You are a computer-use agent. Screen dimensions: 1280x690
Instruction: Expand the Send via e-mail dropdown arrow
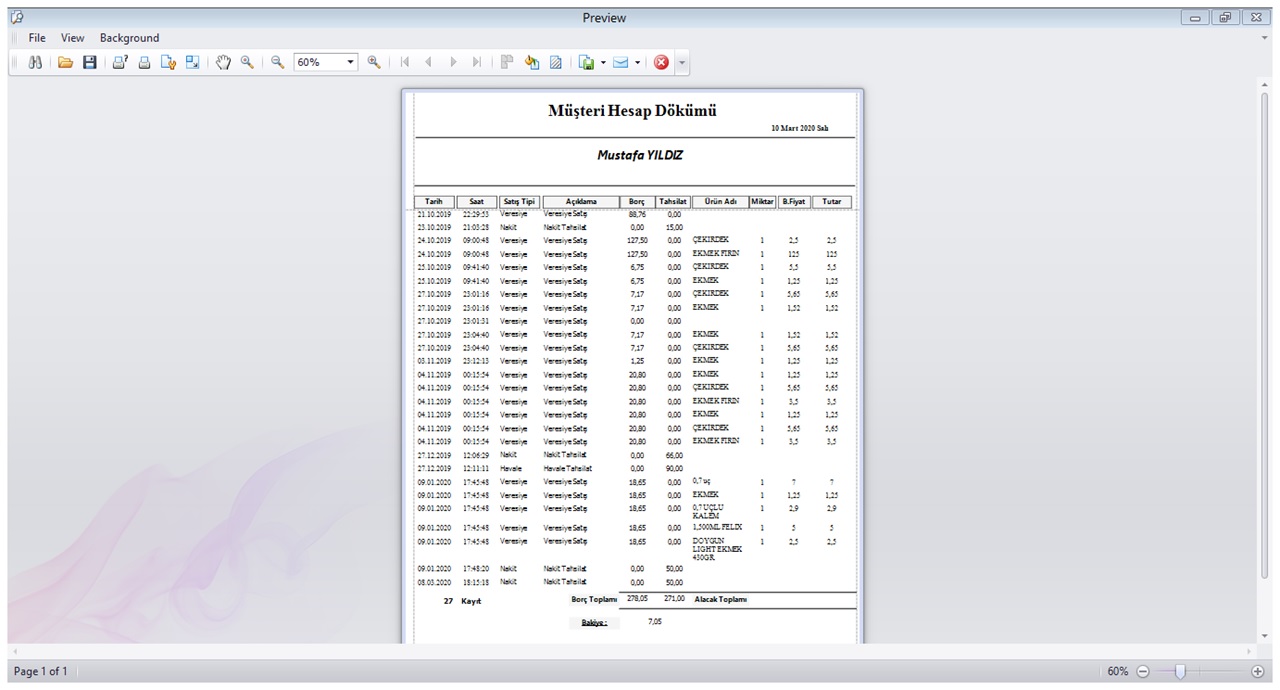click(637, 63)
